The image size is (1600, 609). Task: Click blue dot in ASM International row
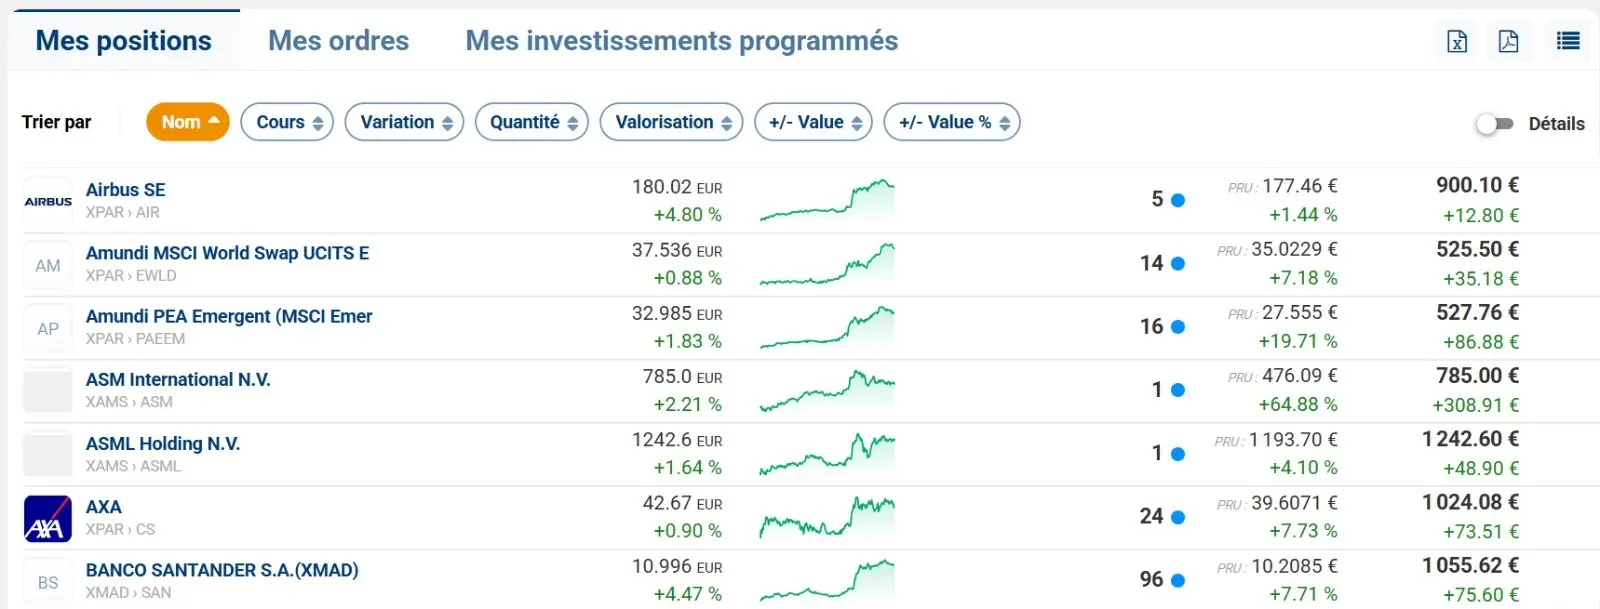pyautogui.click(x=1178, y=390)
